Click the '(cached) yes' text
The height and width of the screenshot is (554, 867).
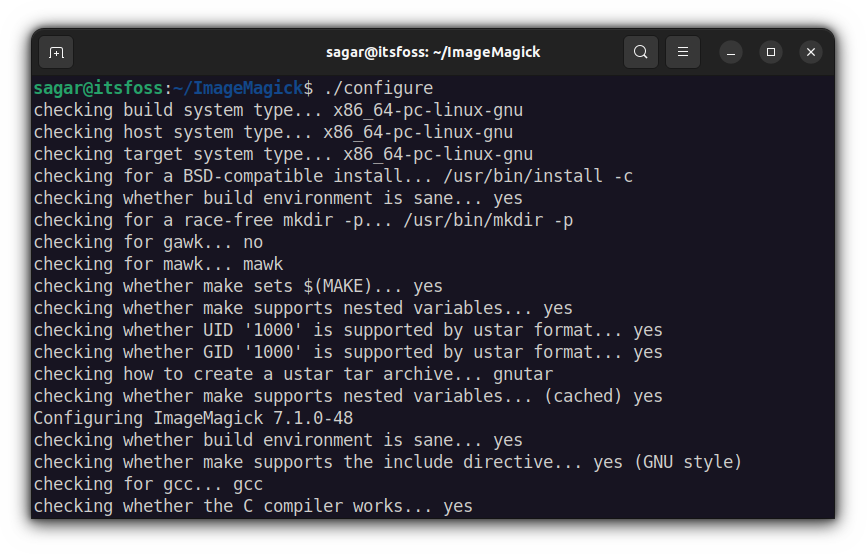(602, 396)
